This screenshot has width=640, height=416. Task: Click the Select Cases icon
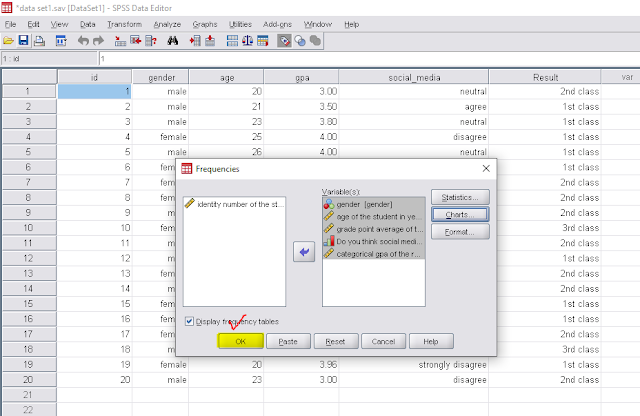(263, 41)
